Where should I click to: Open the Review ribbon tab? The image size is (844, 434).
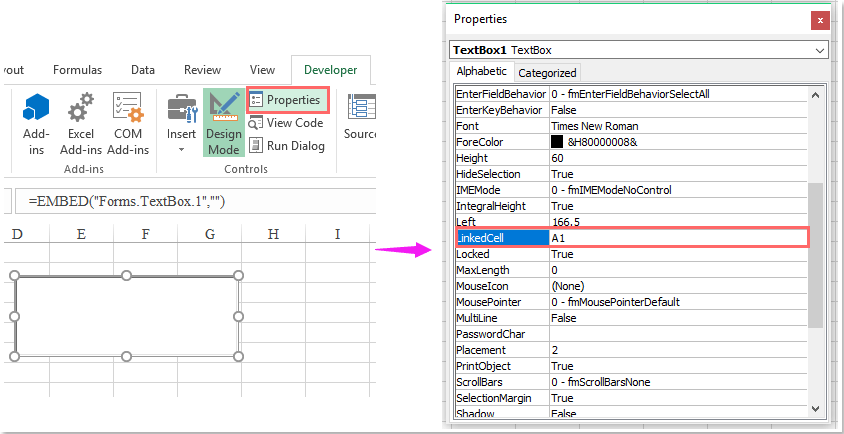click(x=202, y=70)
